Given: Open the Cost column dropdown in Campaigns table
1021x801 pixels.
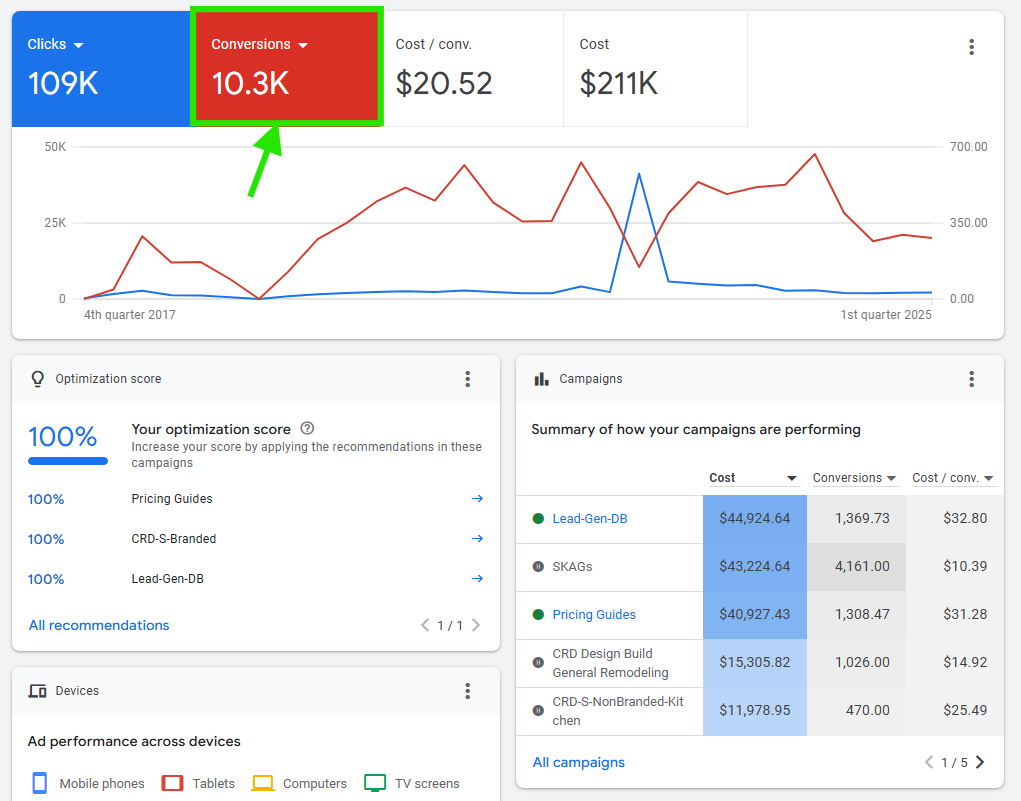Looking at the screenshot, I should pyautogui.click(x=793, y=478).
